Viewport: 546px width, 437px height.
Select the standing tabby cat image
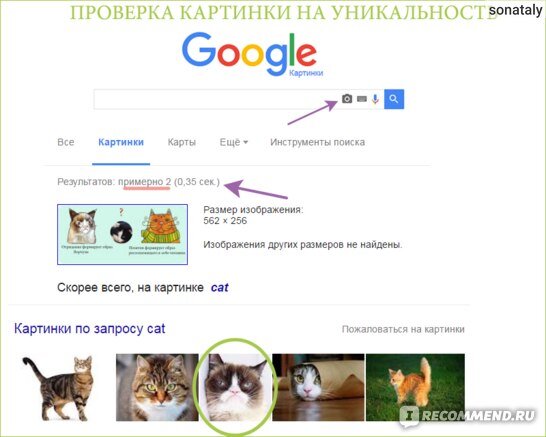[x=59, y=387]
